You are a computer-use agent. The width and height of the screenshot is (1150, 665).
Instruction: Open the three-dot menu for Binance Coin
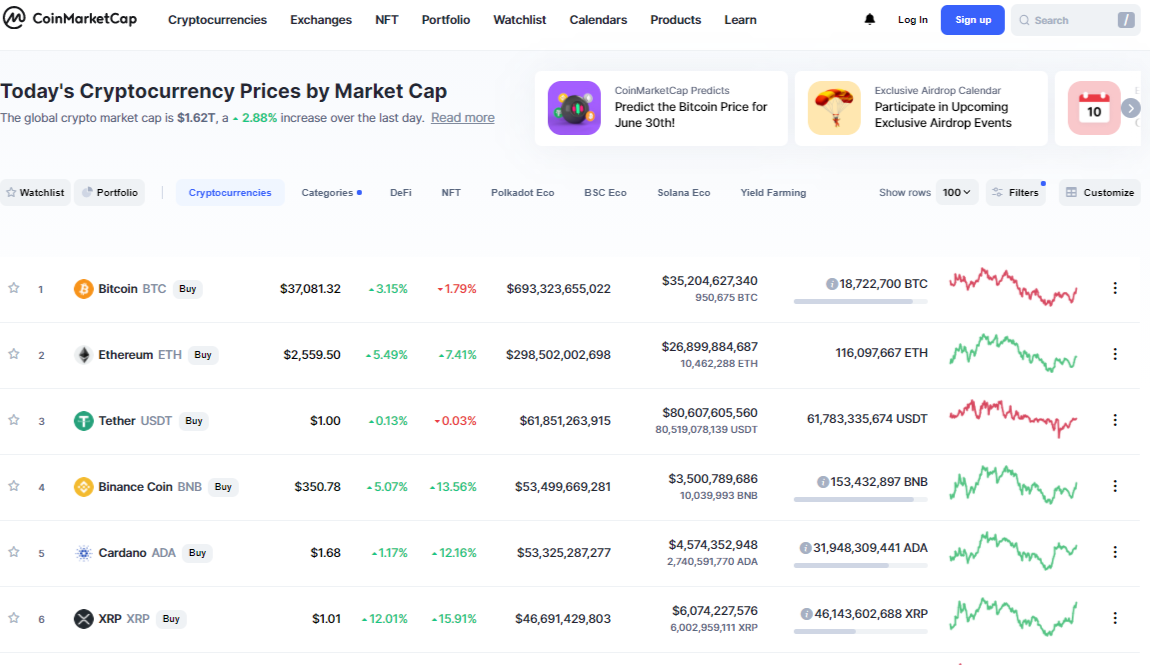(x=1115, y=486)
